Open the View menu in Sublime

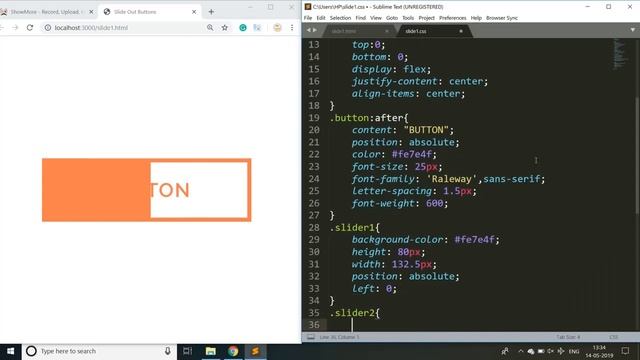click(376, 18)
